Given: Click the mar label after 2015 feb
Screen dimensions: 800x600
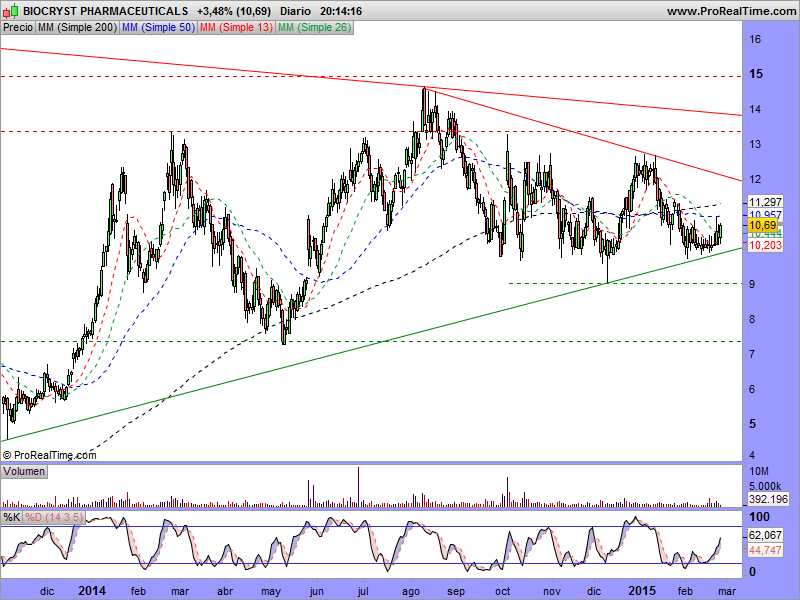Looking at the screenshot, I should (x=726, y=591).
